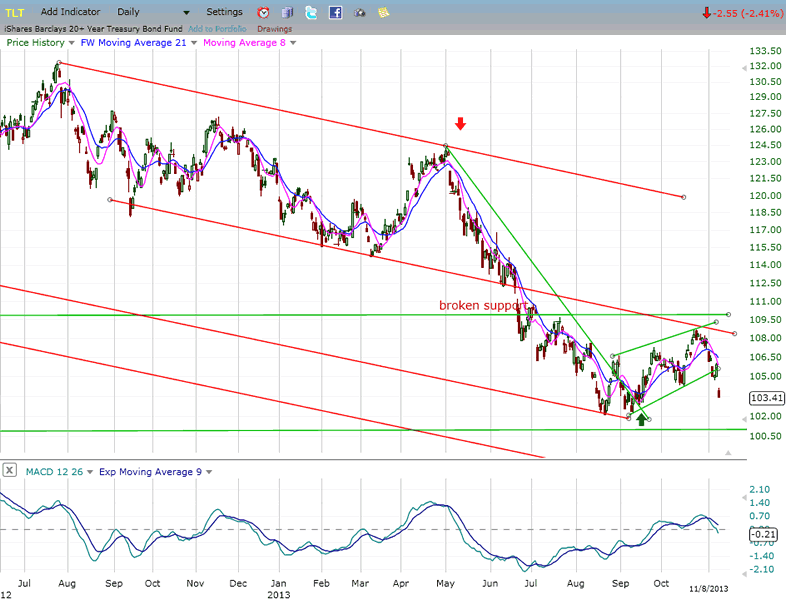Open the Drawings link
The width and height of the screenshot is (786, 600).
[x=274, y=29]
